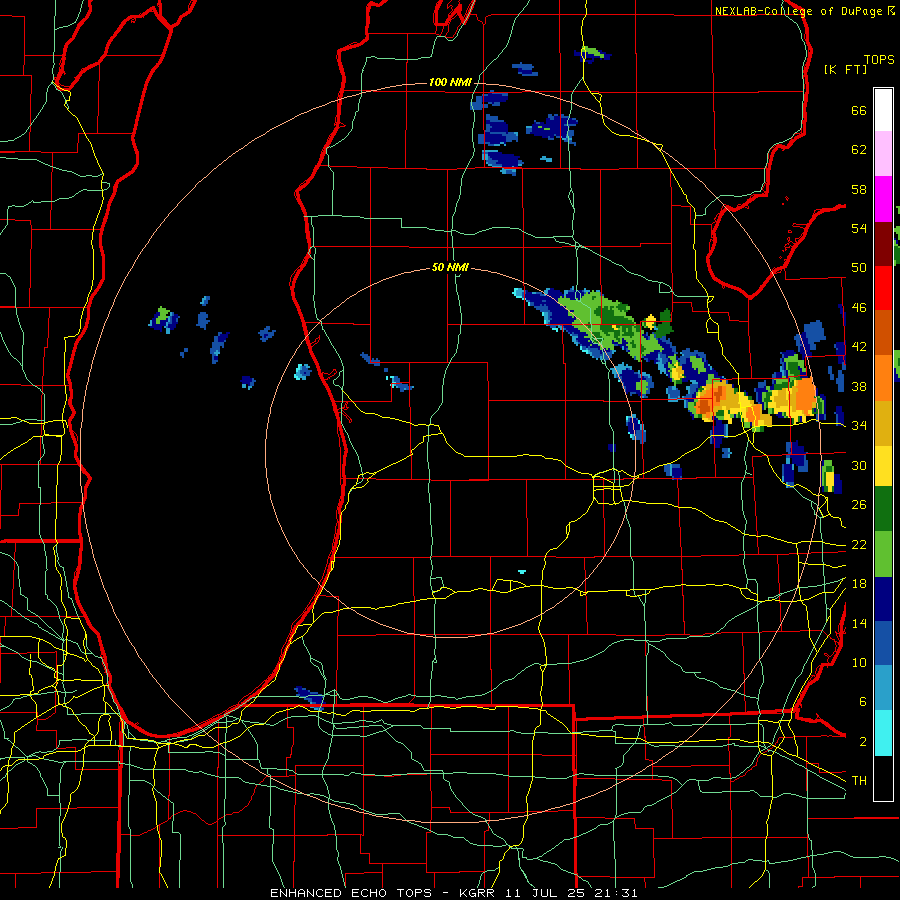Viewport: 900px width, 900px height.
Task: Select the cyan legend color swatch
Action: pyautogui.click(x=883, y=733)
